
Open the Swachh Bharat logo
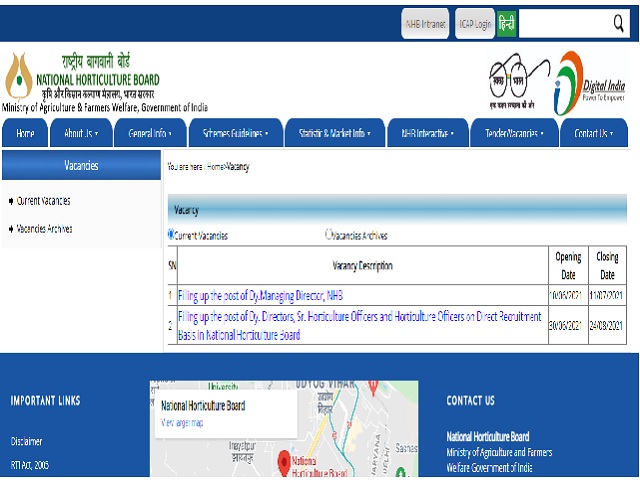[518, 81]
